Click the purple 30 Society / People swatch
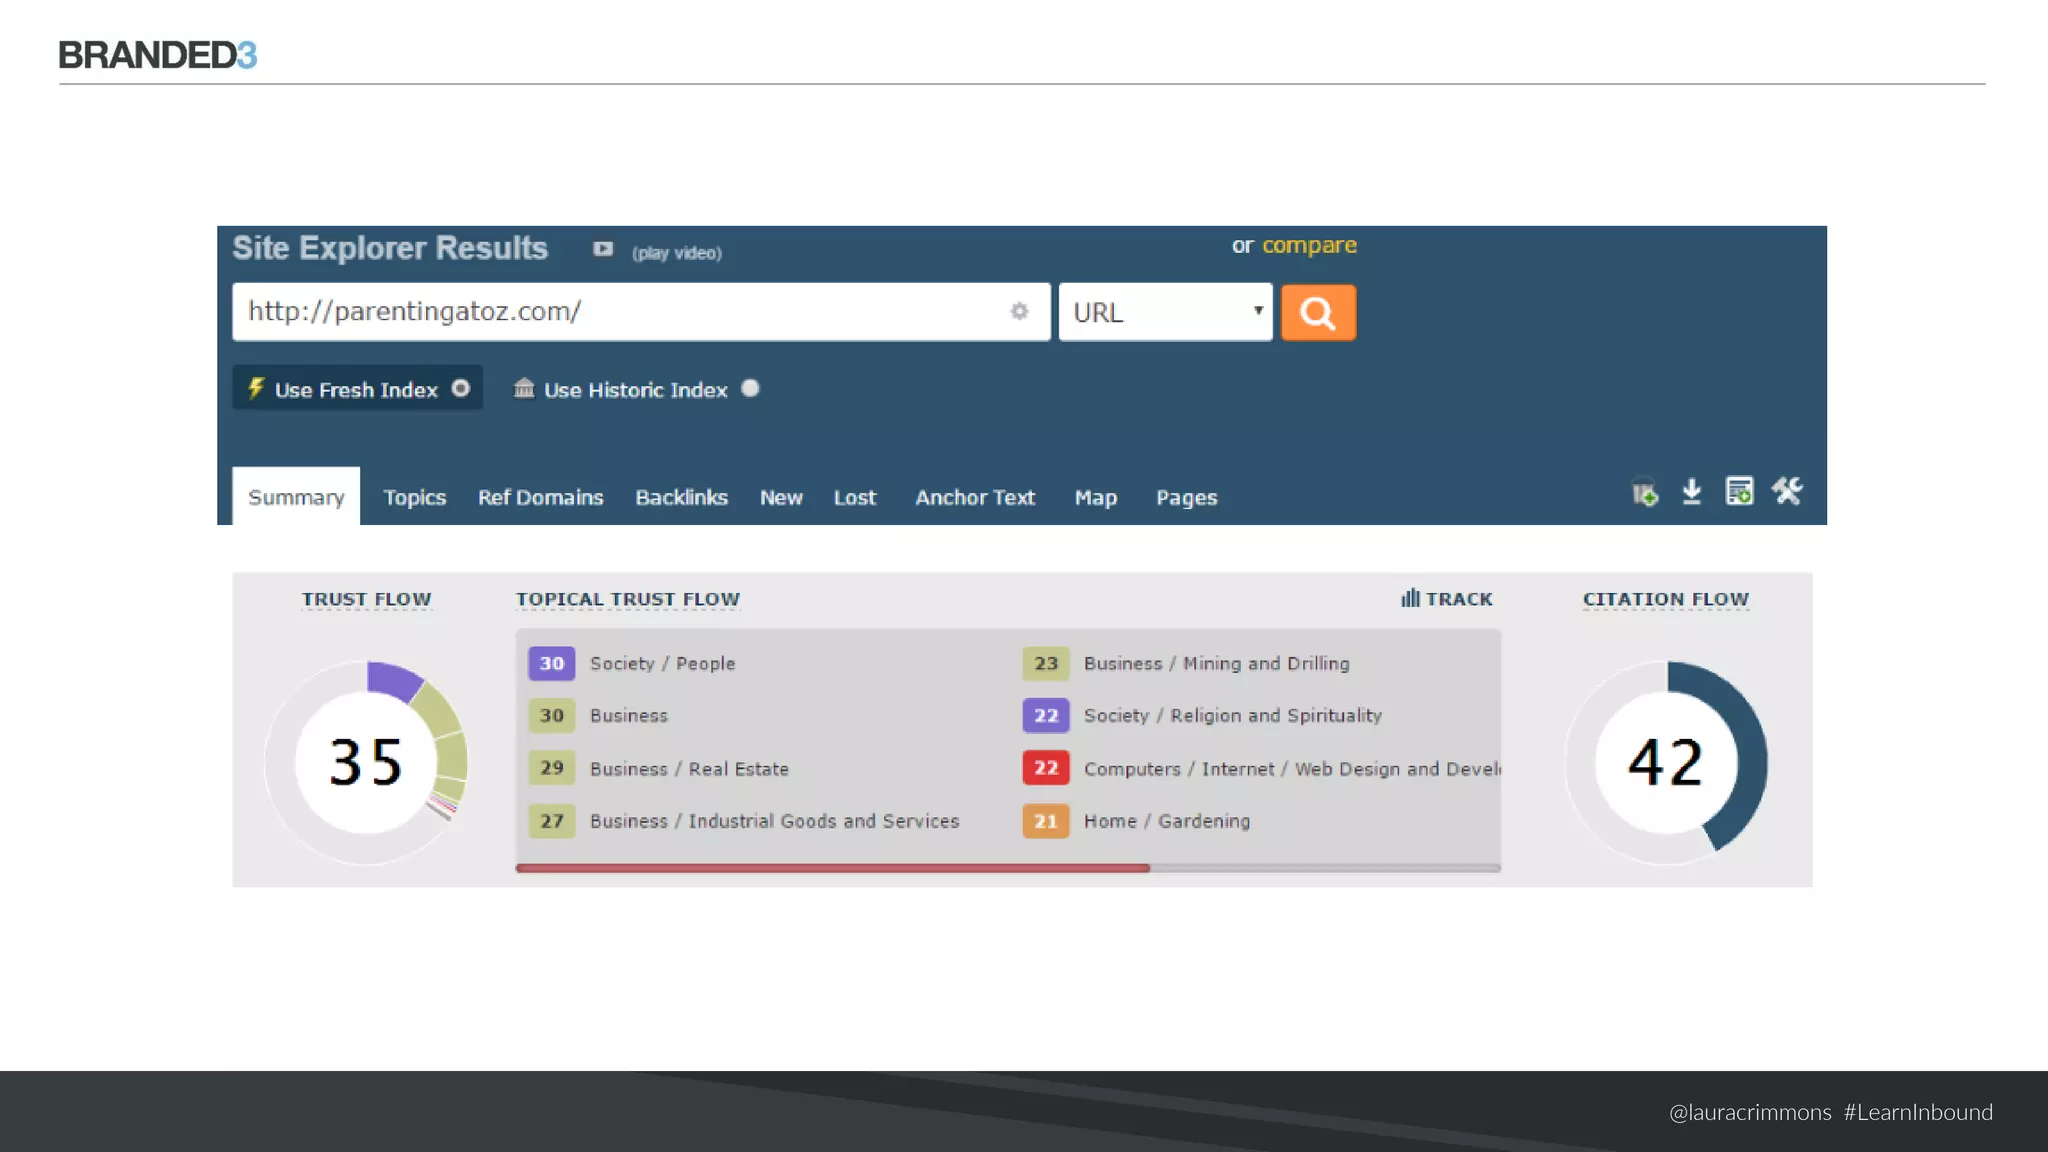This screenshot has height=1152, width=2048. 551,663
